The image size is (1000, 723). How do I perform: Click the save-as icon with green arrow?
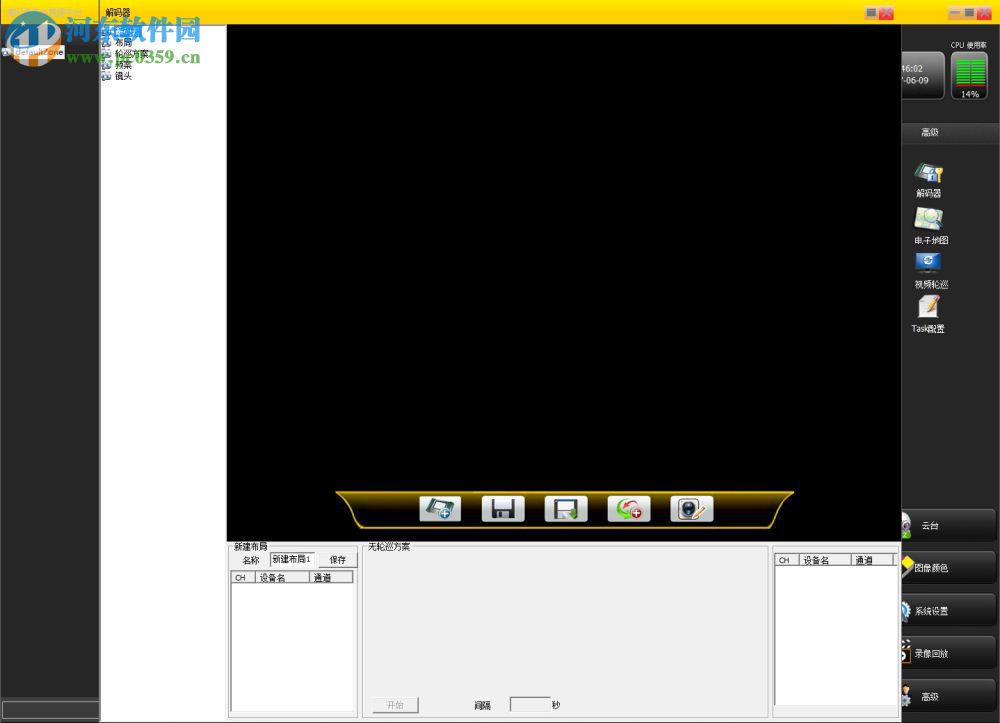pos(566,509)
